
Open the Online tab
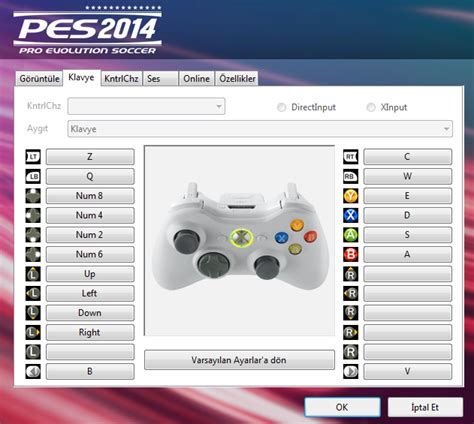tap(196, 79)
